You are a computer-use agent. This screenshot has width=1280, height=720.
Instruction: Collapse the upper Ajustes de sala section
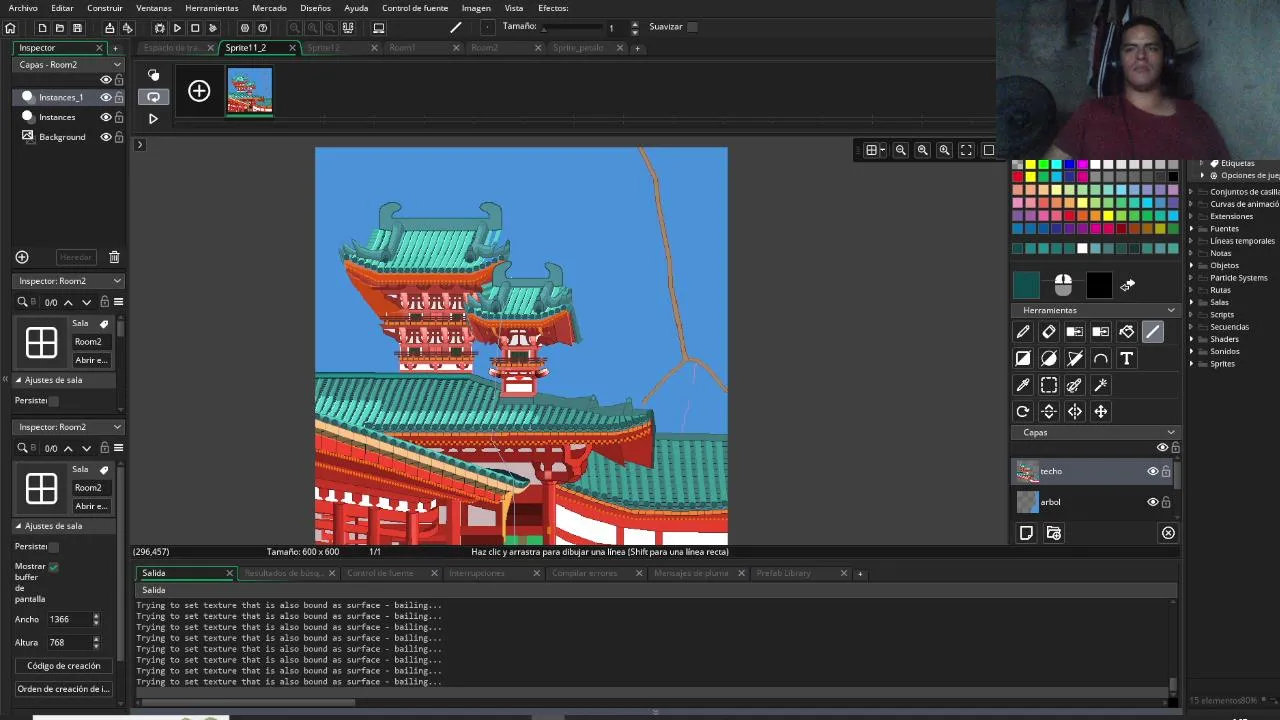click(x=18, y=380)
